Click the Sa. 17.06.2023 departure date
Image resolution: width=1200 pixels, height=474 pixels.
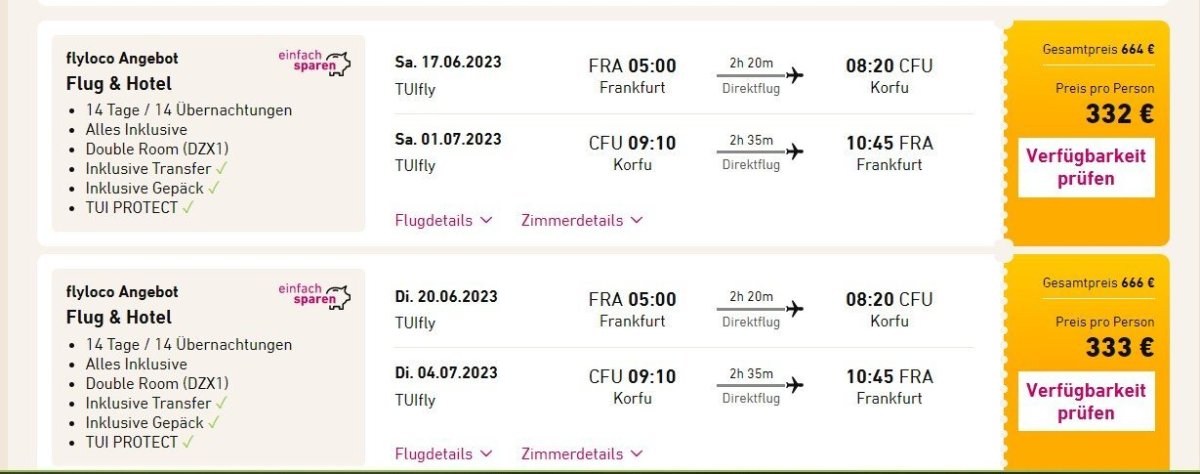(x=448, y=62)
